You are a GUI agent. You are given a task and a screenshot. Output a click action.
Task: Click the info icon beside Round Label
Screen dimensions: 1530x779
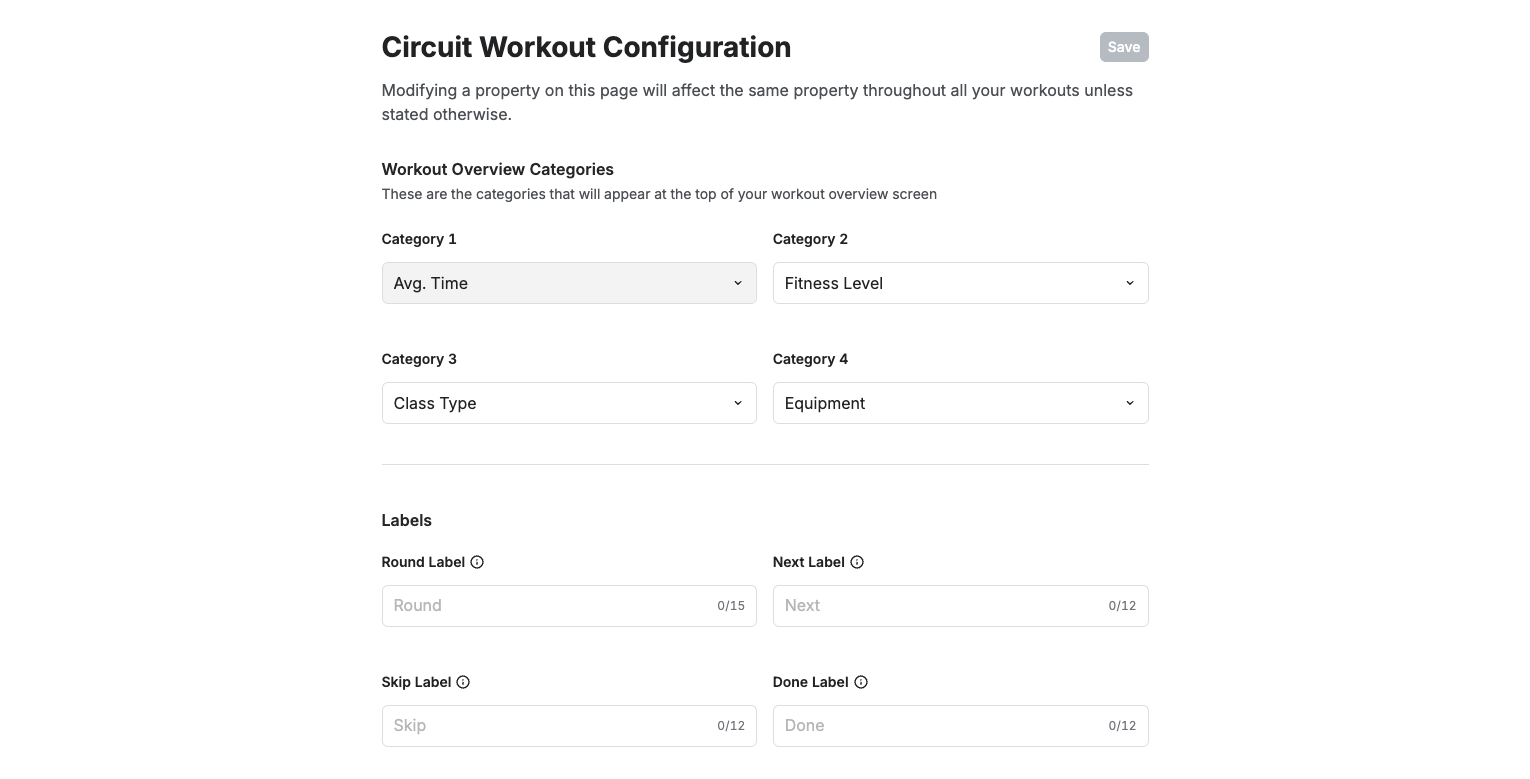click(x=477, y=562)
